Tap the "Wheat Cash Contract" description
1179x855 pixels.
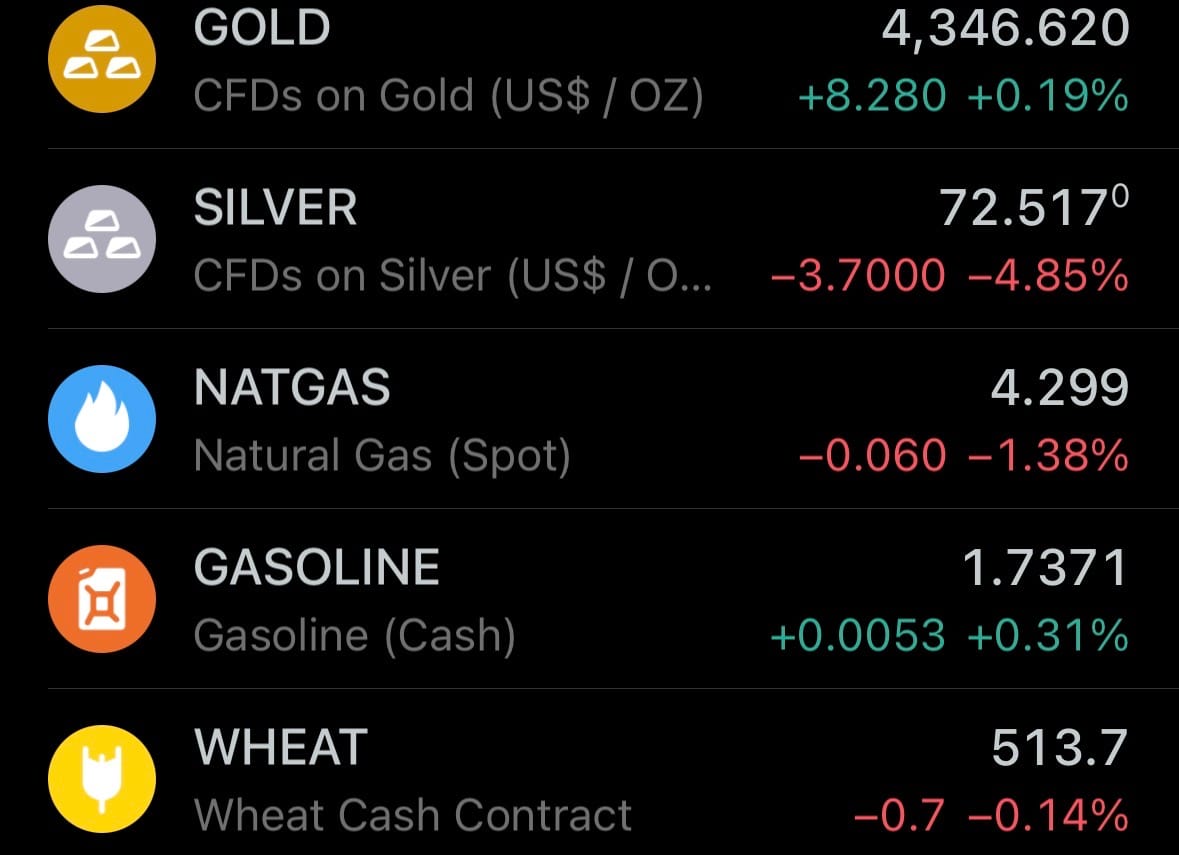click(x=413, y=815)
